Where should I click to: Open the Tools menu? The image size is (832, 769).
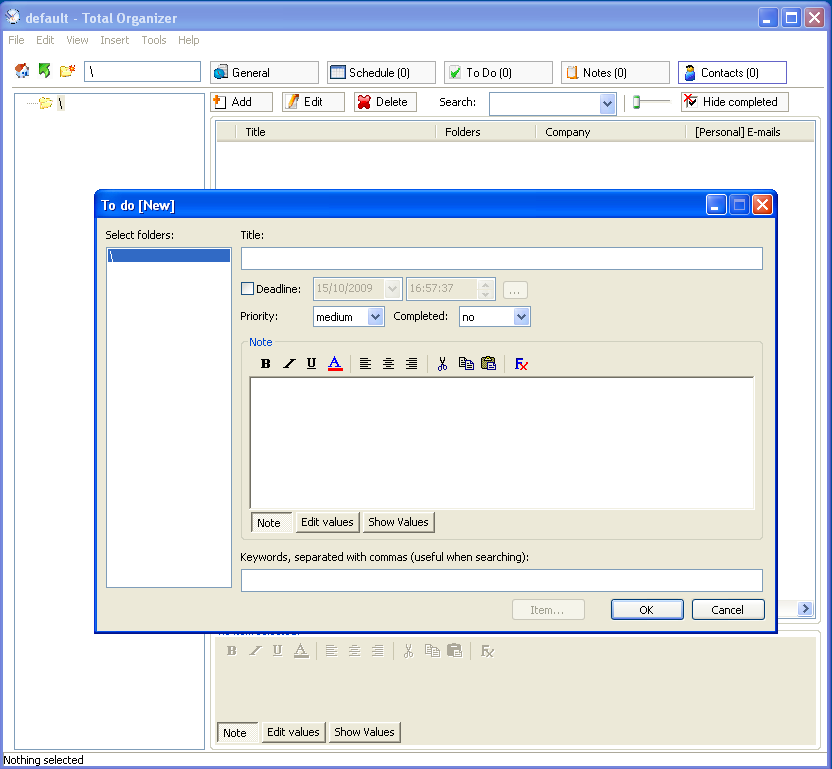coord(154,40)
